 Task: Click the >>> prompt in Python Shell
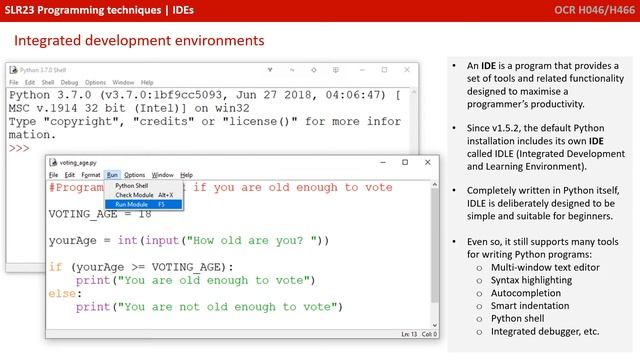(x=19, y=148)
